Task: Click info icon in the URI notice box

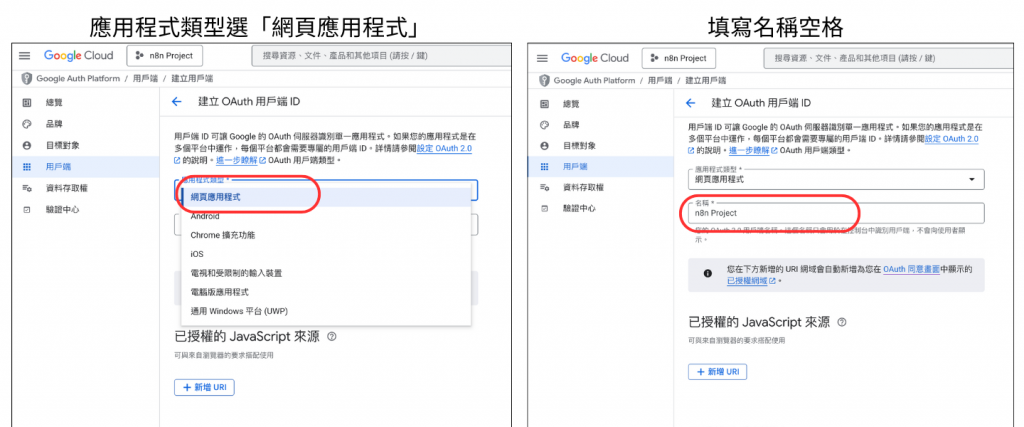Action: coord(707,274)
